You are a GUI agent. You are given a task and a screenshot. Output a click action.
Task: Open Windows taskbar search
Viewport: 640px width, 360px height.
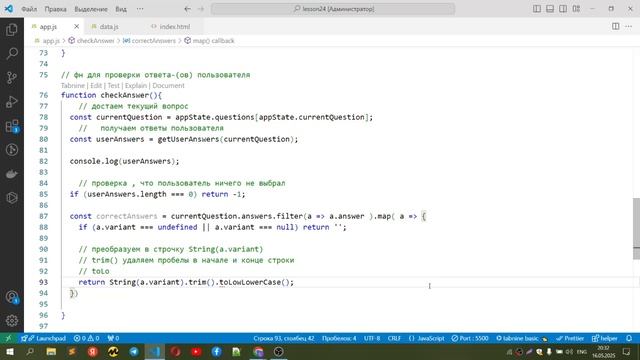coord(30,351)
